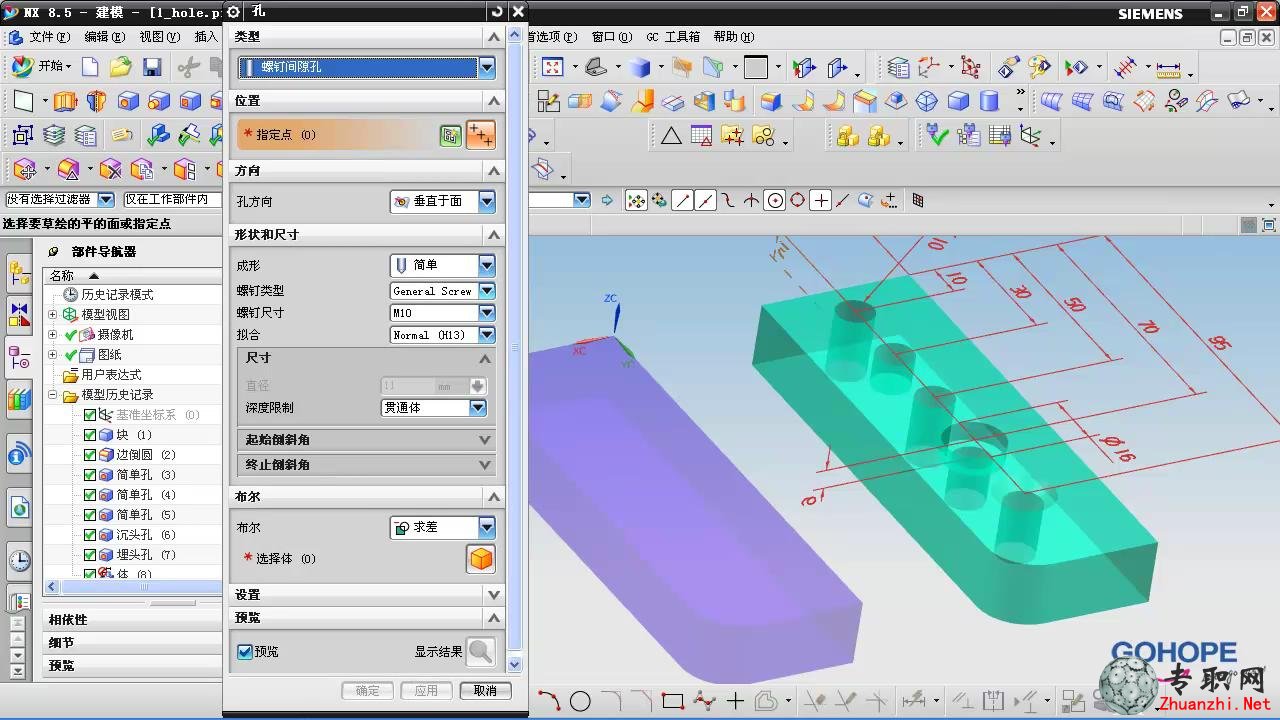Toggle checkbox for 边倒圆 (2) feature
The width and height of the screenshot is (1280, 720).
pyautogui.click(x=90, y=455)
